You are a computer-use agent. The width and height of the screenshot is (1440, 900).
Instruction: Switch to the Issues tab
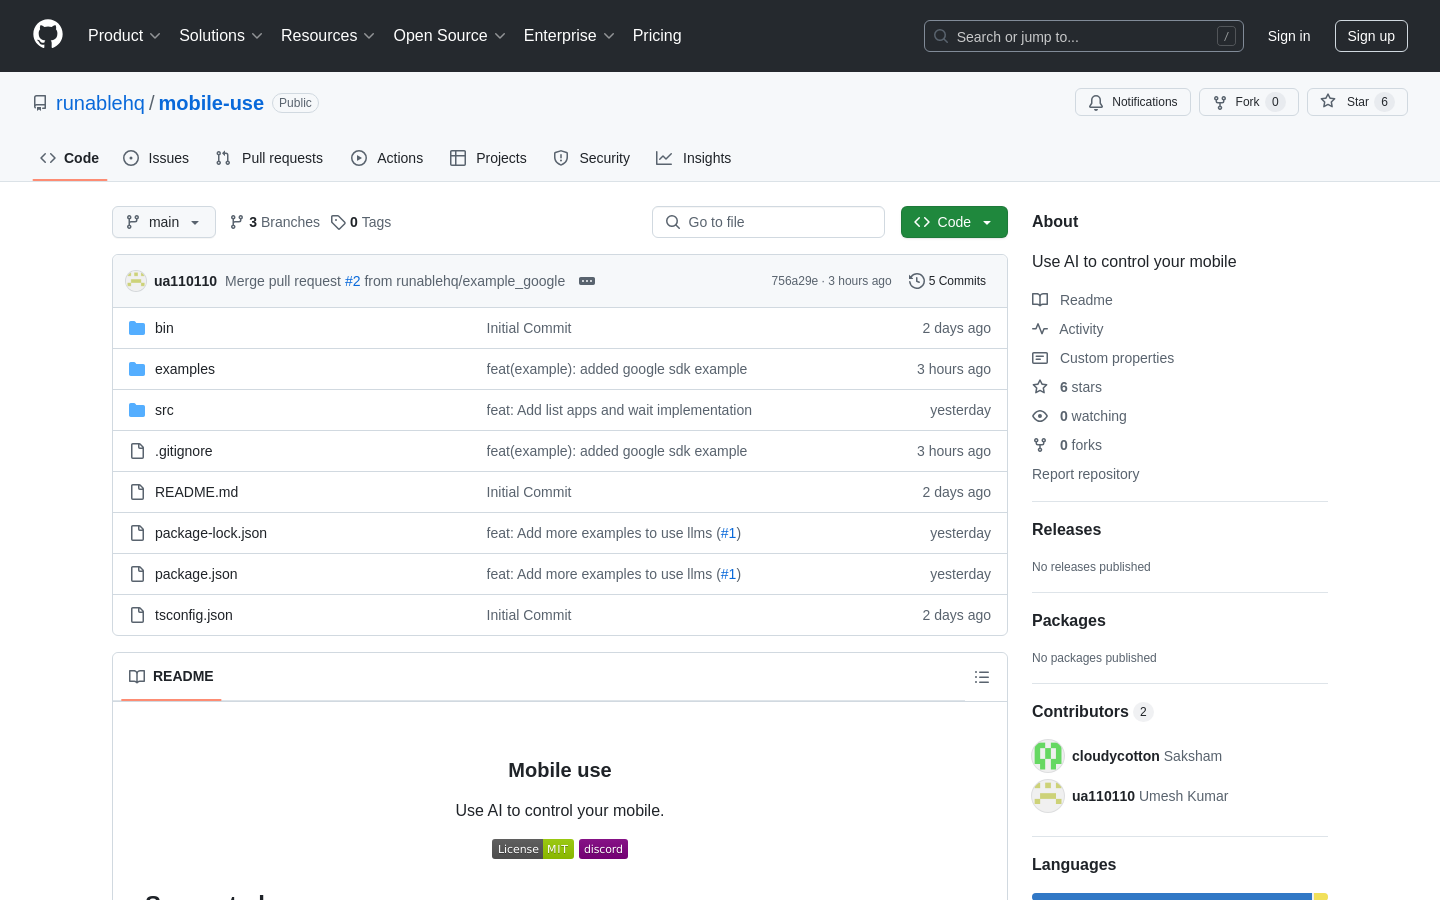coord(156,158)
